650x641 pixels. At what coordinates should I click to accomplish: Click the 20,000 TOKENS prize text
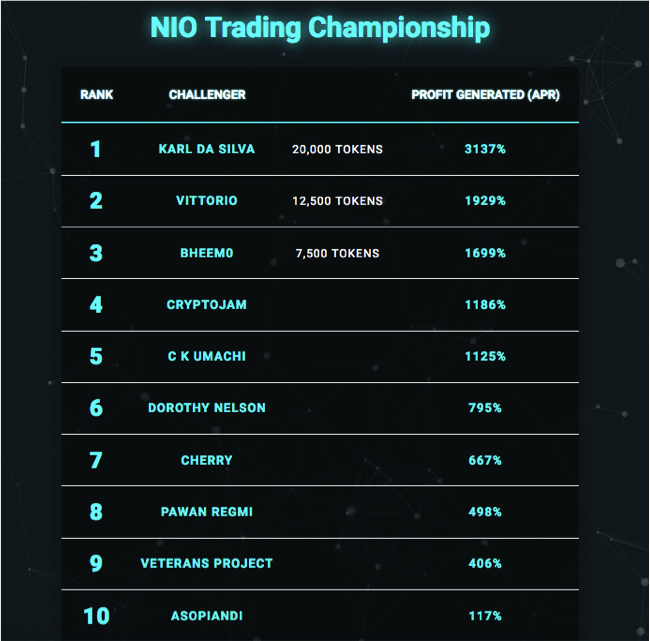pyautogui.click(x=337, y=149)
